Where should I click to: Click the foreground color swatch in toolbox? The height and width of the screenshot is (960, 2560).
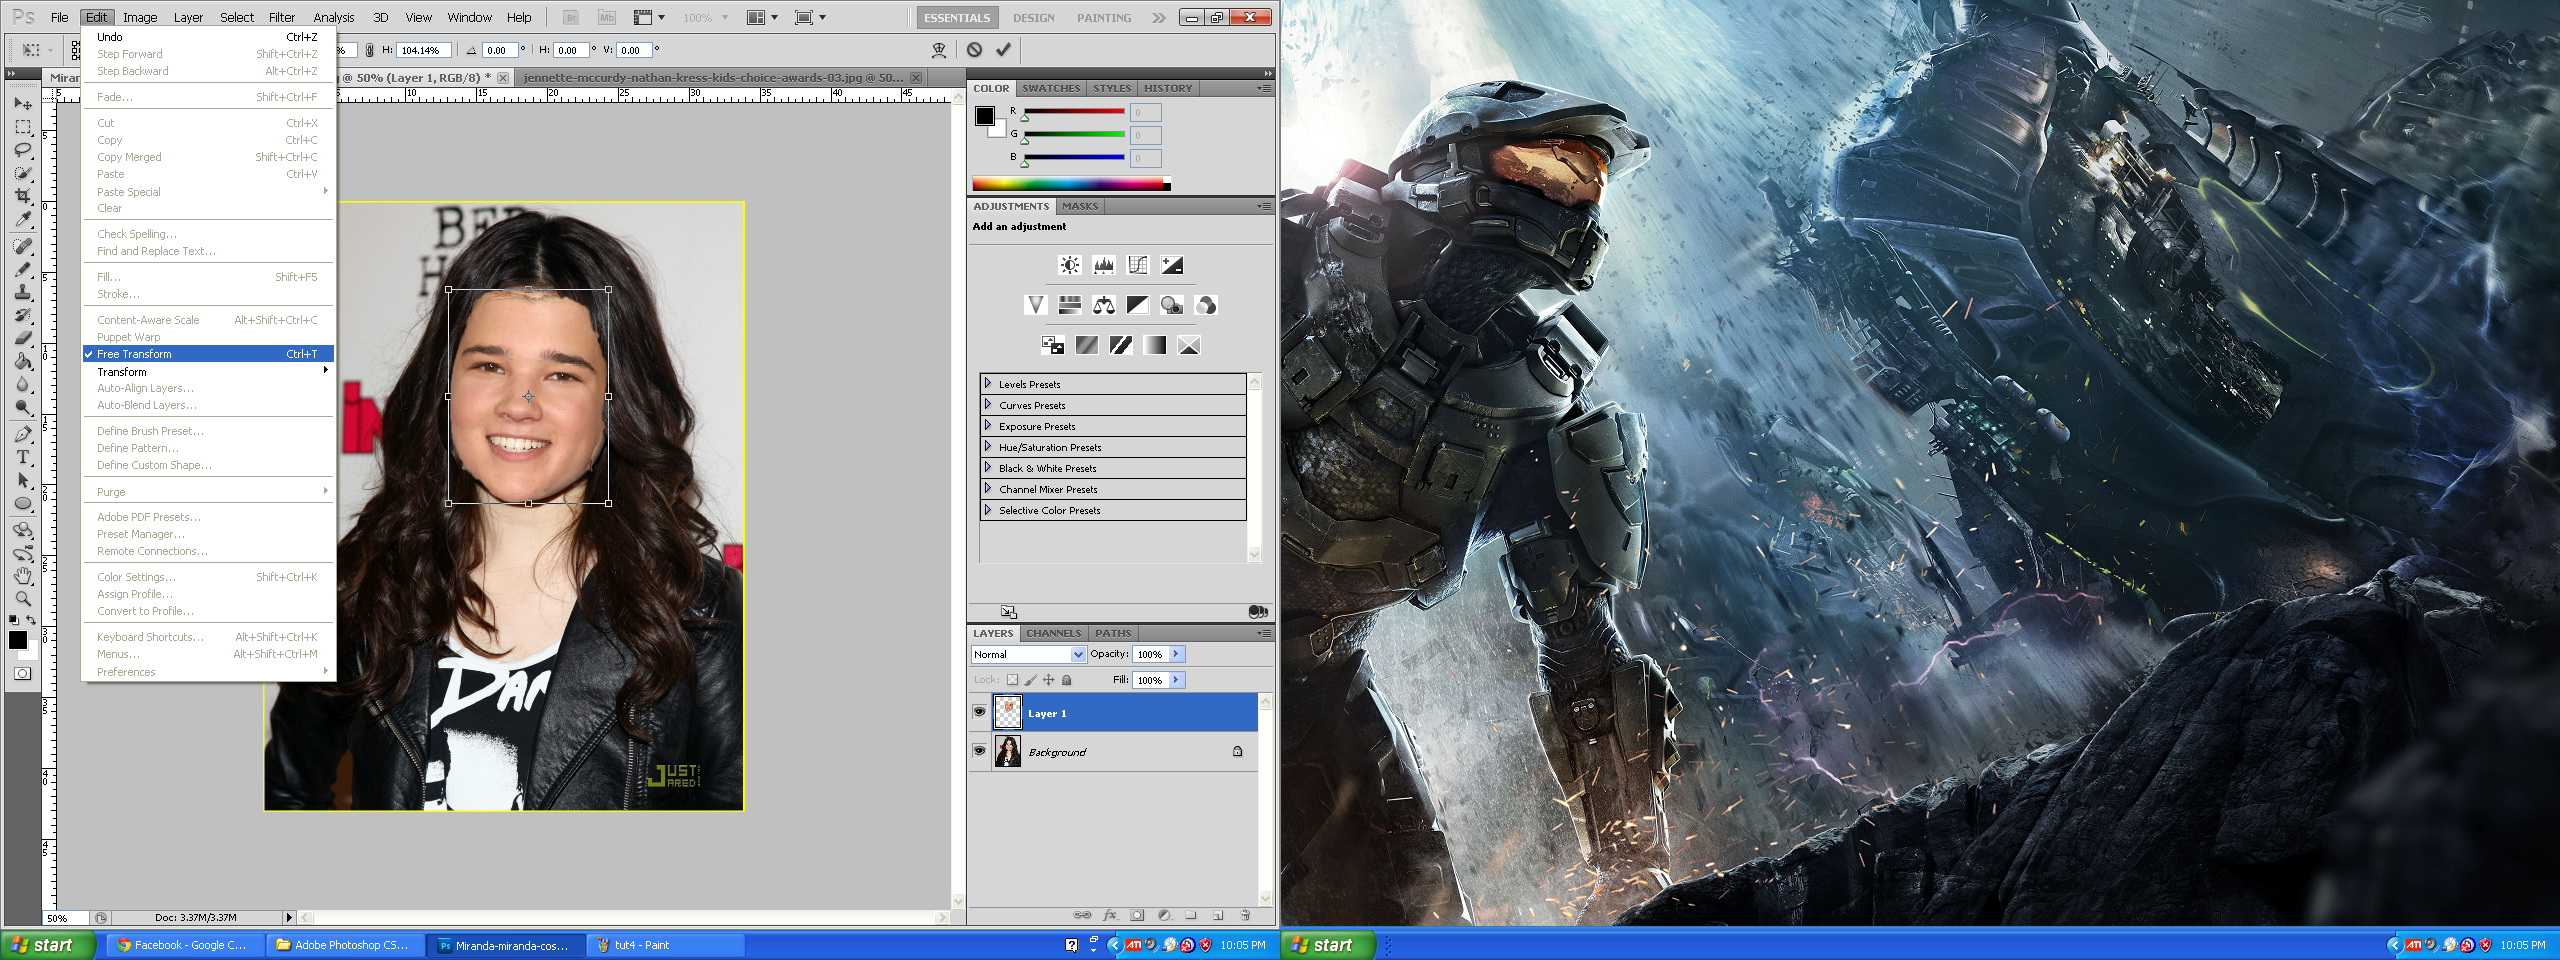click(17, 640)
